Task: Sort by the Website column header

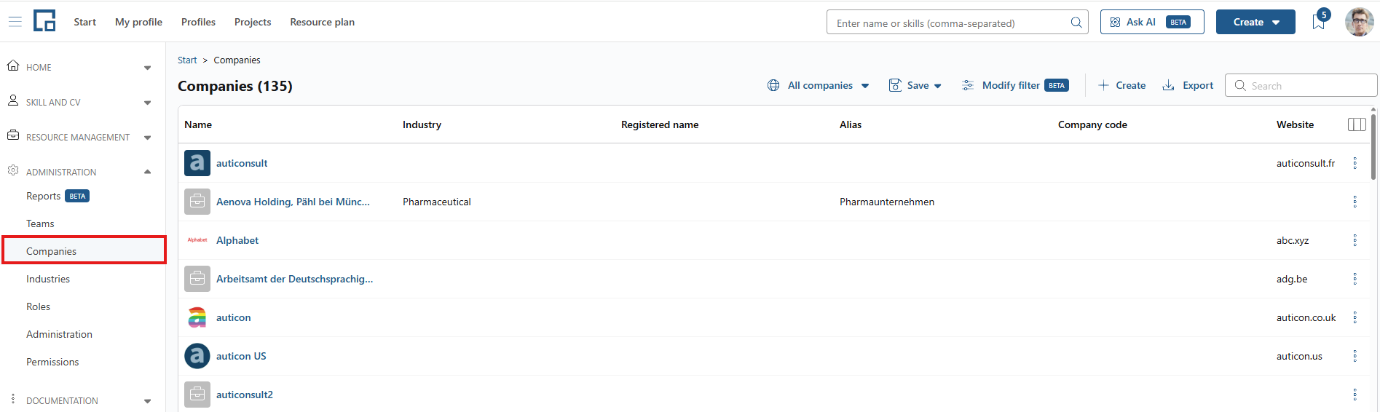Action: (1295, 125)
